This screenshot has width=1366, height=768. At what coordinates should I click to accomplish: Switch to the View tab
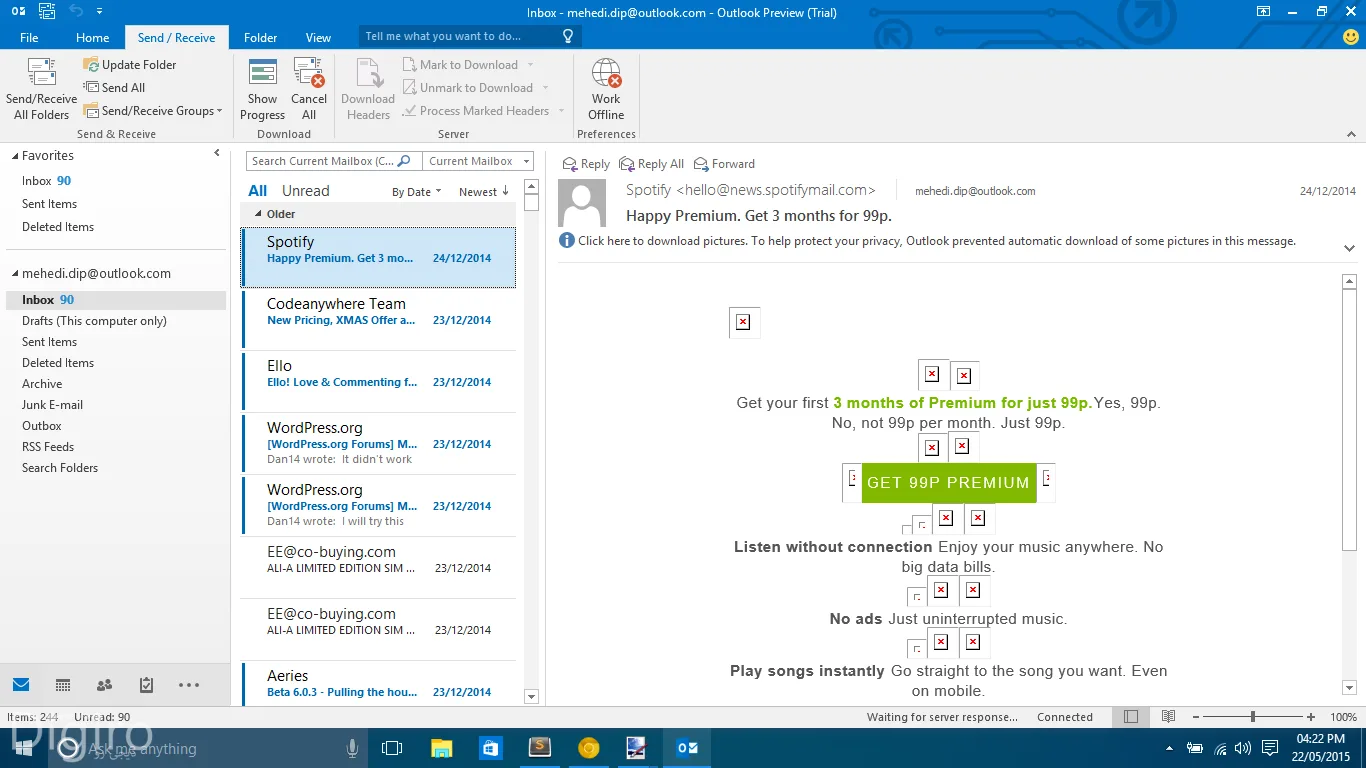[318, 37]
